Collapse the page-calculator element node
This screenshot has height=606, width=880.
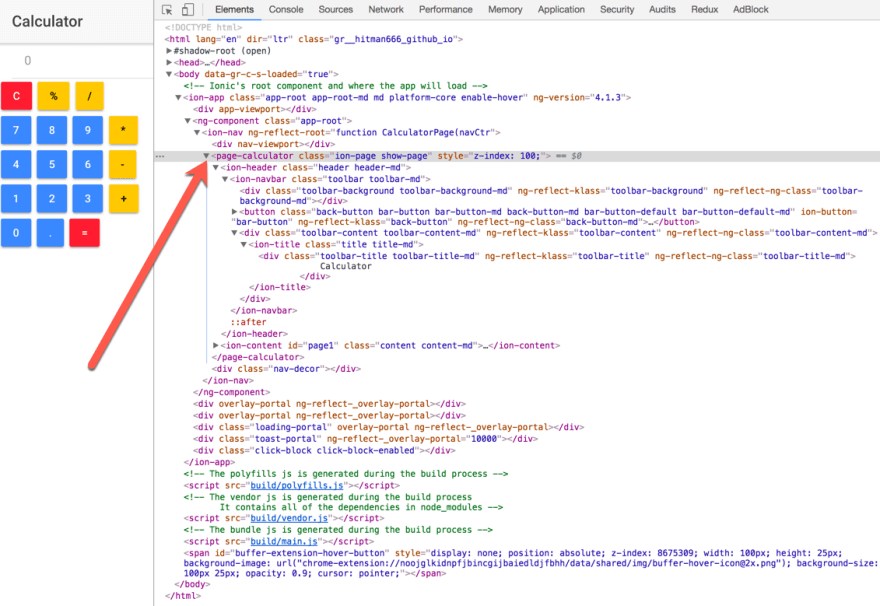coord(206,156)
